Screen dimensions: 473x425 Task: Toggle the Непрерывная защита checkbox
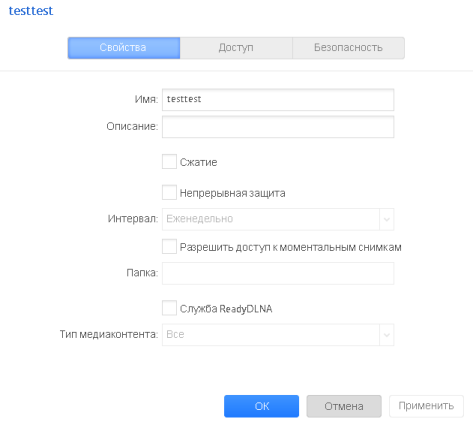(x=169, y=192)
